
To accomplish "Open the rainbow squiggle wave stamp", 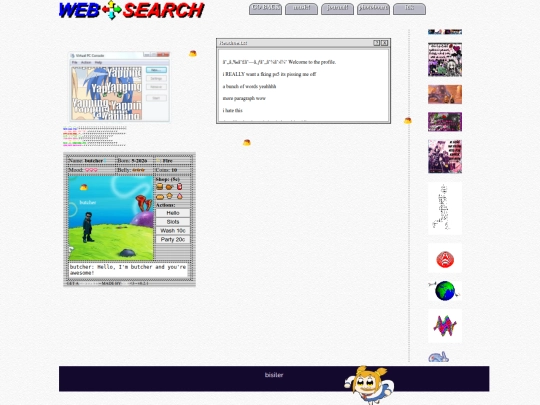I will [445, 326].
